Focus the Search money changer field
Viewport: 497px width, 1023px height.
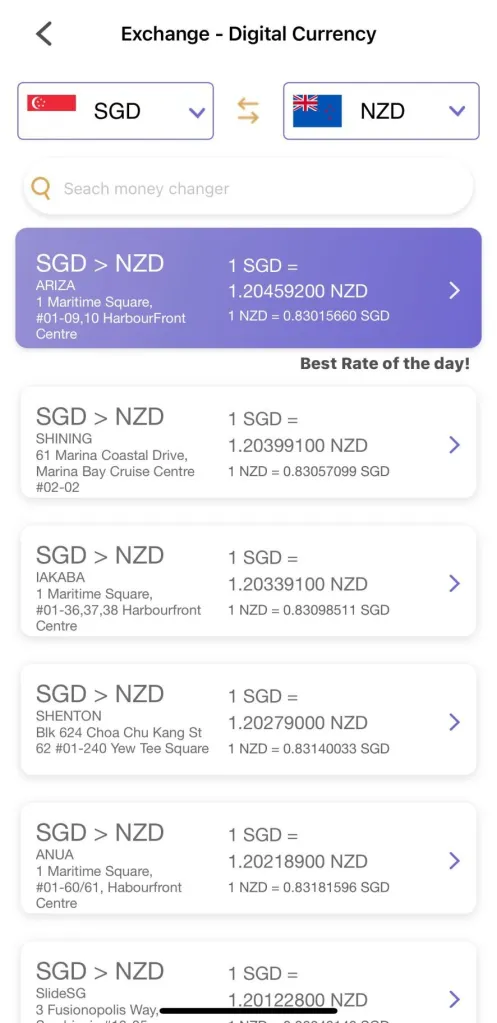coord(248,189)
